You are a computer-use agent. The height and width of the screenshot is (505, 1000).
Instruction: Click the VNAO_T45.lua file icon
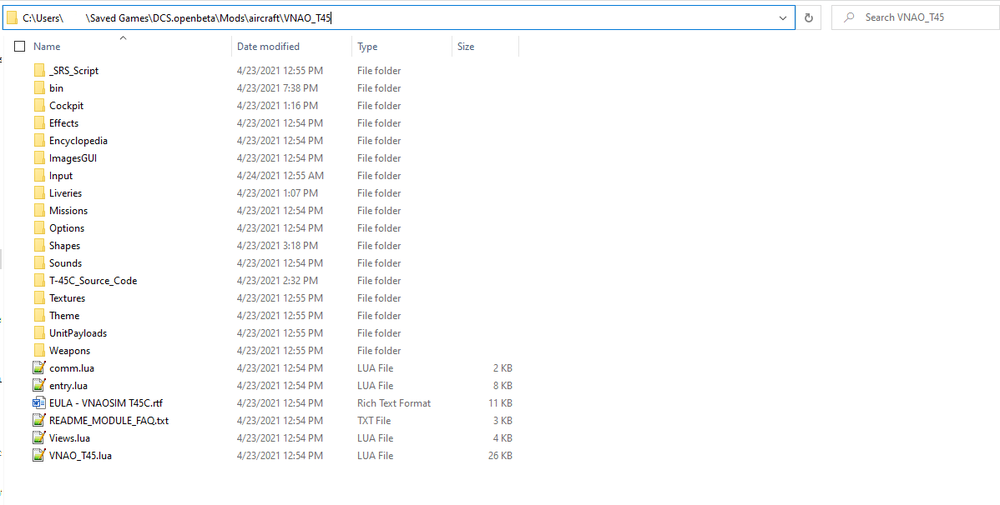(39, 456)
